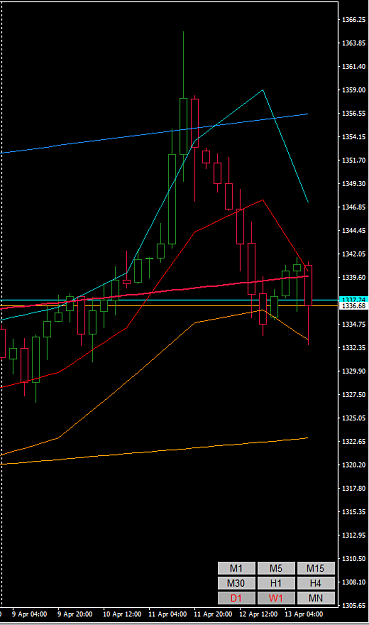Click the 11 Apr 20:00 time label
This screenshot has width=369, height=625.
click(x=213, y=614)
